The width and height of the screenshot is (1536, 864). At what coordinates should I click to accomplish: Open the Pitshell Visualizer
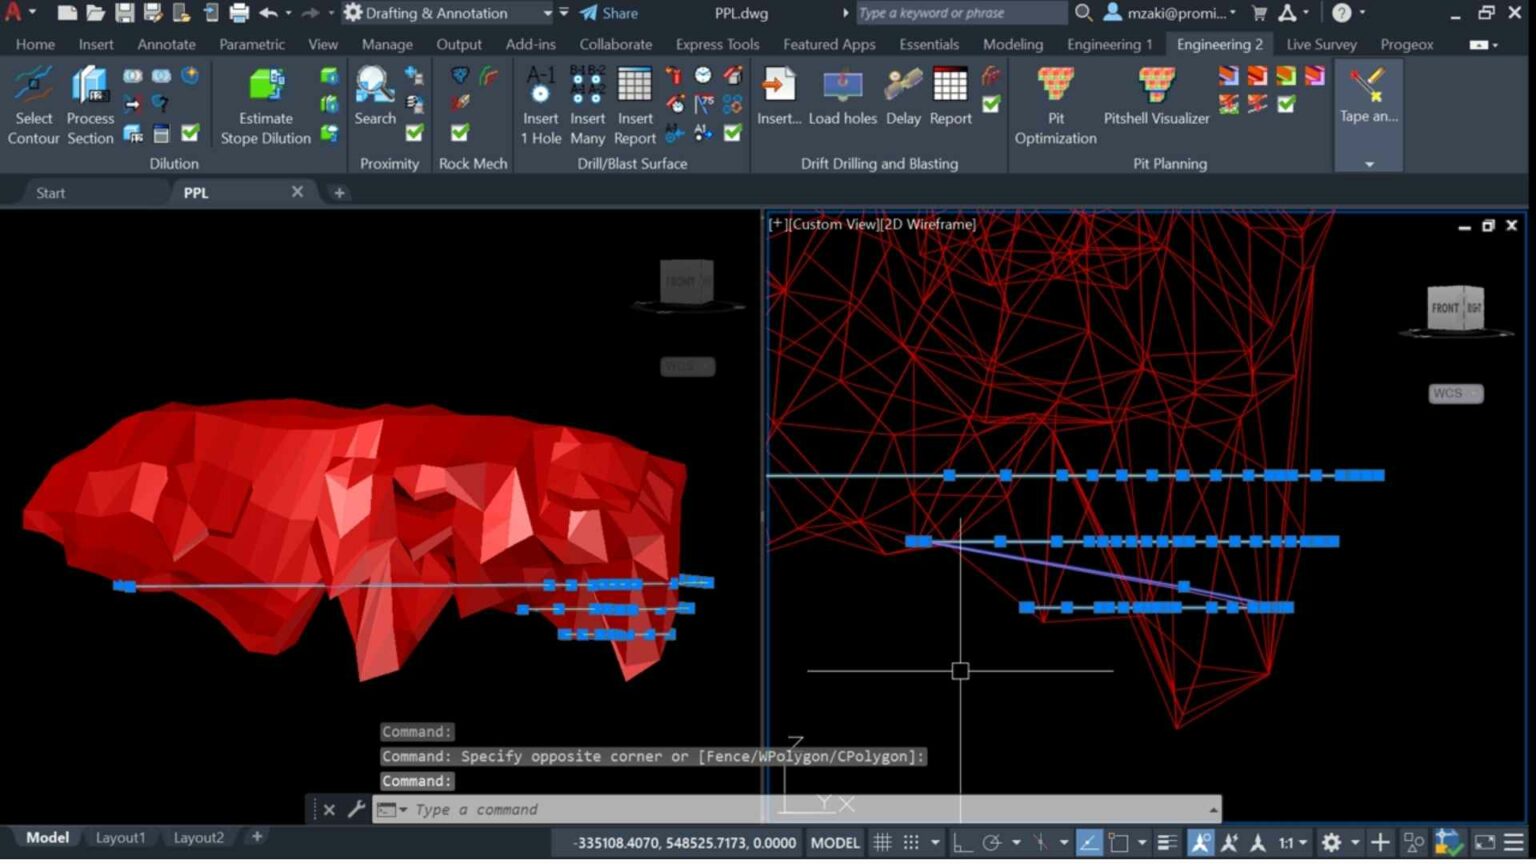click(x=1155, y=100)
